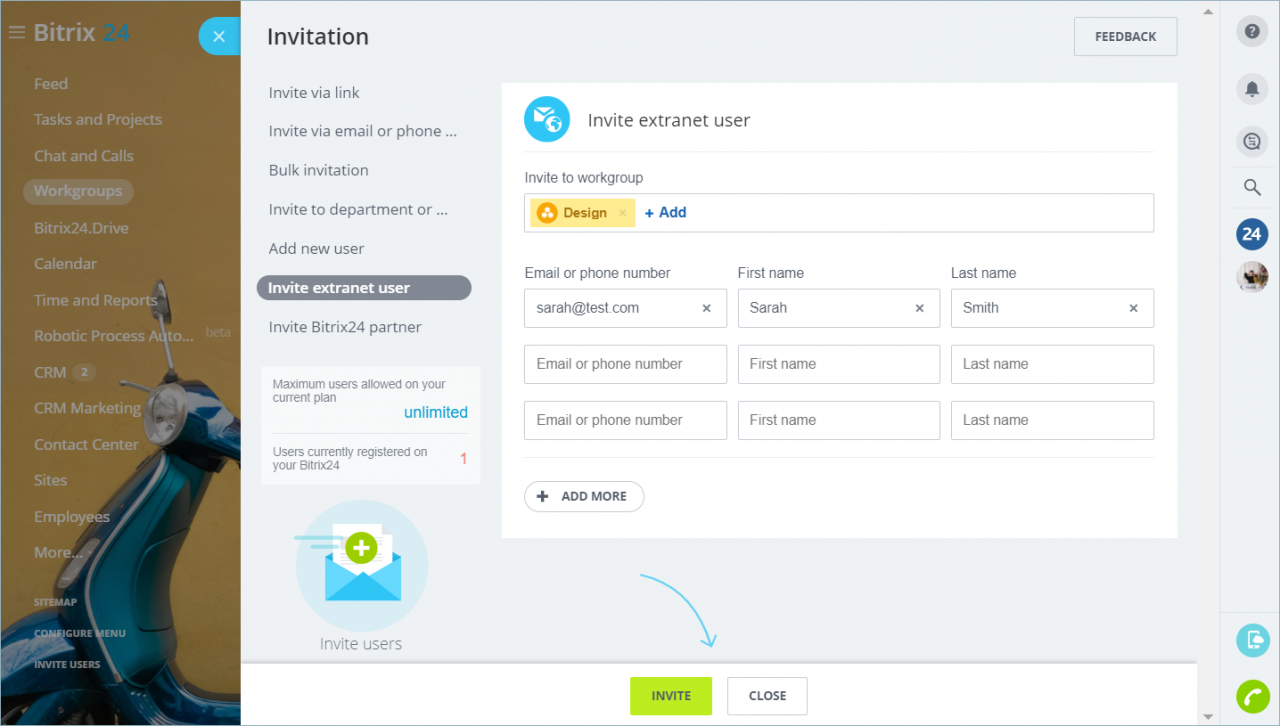The width and height of the screenshot is (1280, 726).
Task: Click the scrollbar up arrow
Action: point(1208,11)
